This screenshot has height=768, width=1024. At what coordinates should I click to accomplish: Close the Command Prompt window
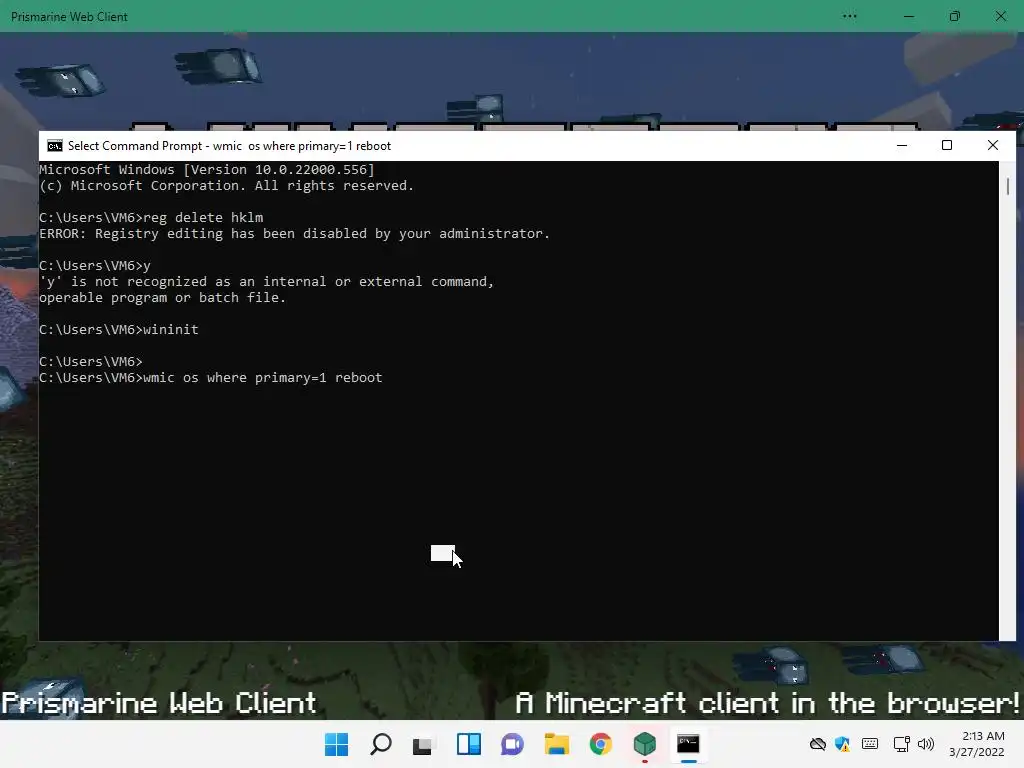[993, 145]
